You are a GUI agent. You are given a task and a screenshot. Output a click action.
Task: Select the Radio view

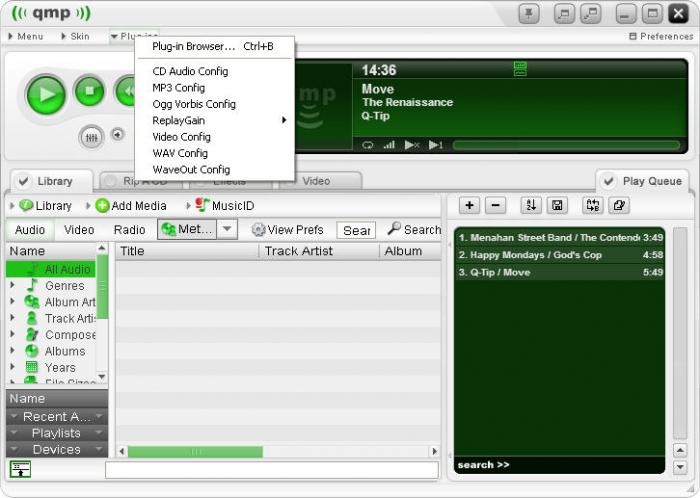tap(129, 230)
